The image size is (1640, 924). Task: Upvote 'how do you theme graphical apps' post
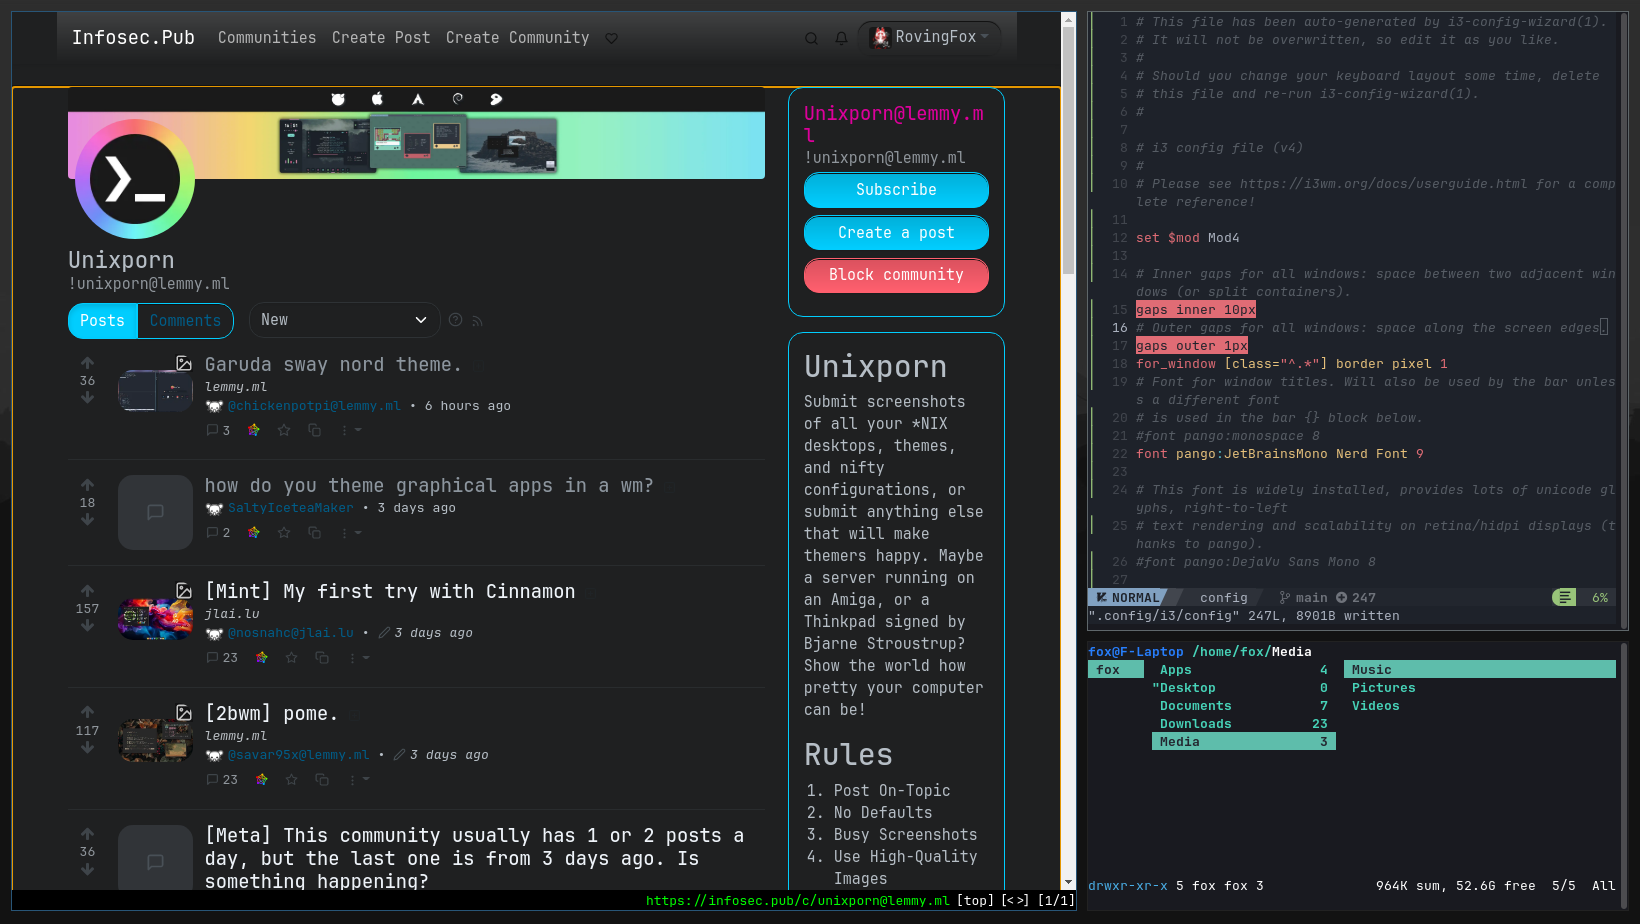(x=87, y=485)
